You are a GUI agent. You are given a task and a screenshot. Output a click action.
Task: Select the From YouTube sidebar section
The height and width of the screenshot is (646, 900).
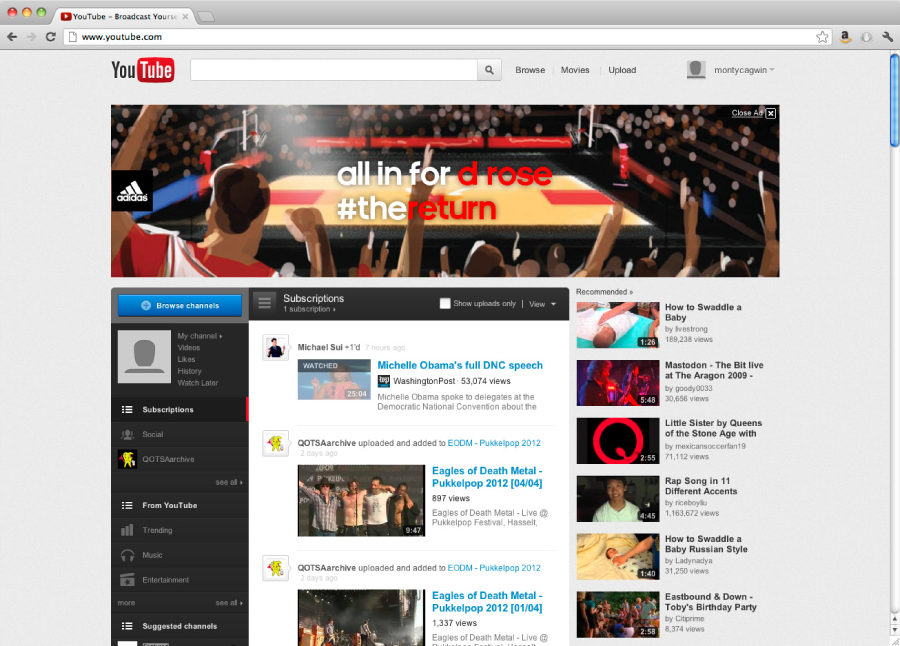180,505
